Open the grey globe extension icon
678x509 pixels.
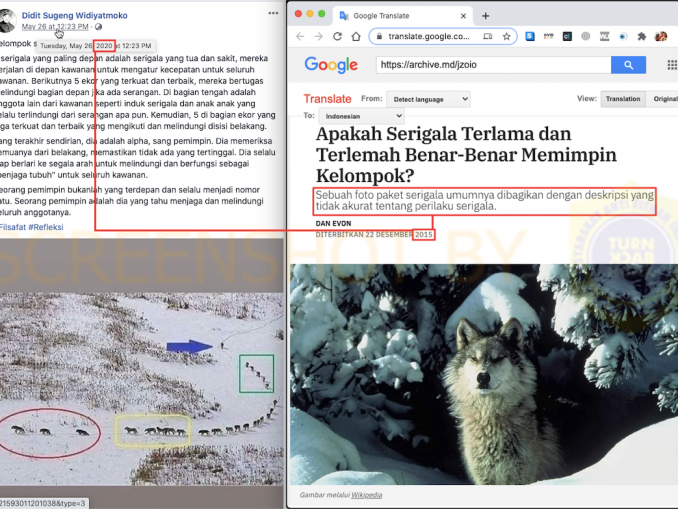coord(585,36)
